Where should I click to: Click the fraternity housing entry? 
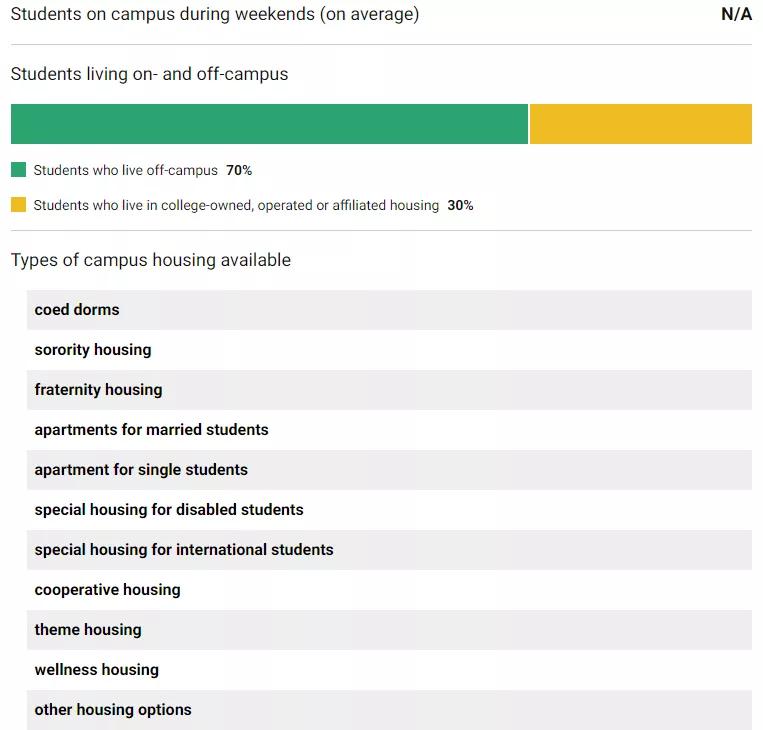pyautogui.click(x=98, y=390)
